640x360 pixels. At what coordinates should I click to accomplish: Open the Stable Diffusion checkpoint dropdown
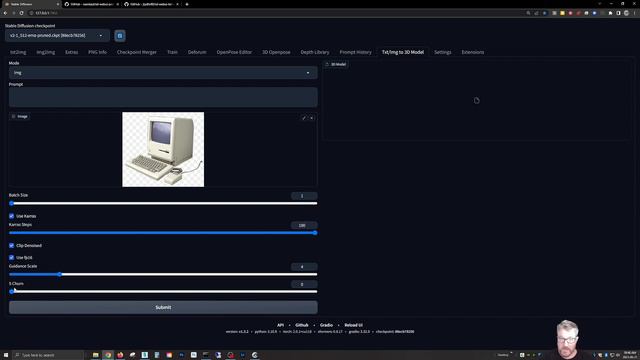pos(57,36)
